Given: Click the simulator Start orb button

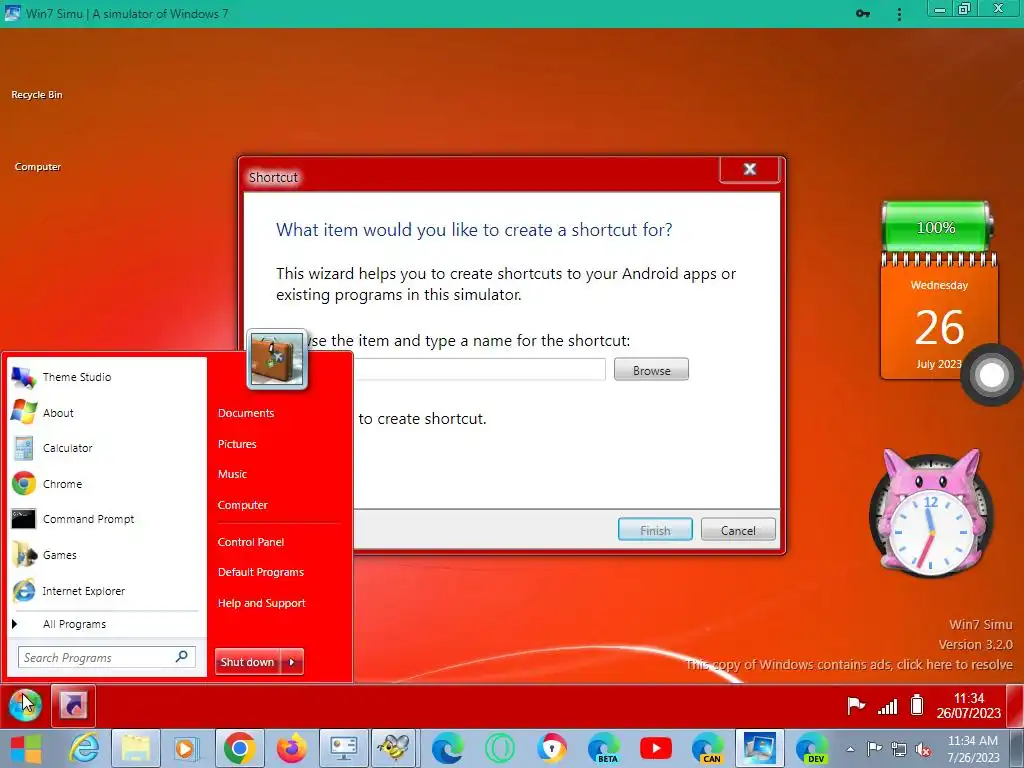Looking at the screenshot, I should 25,705.
